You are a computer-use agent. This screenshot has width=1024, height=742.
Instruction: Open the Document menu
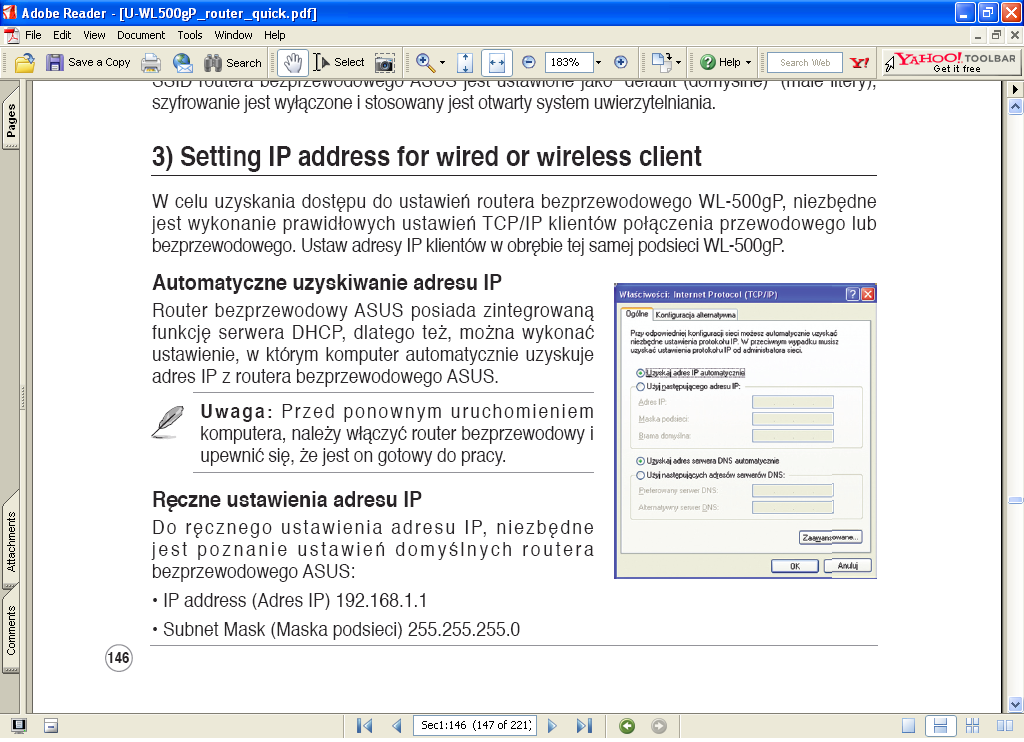(x=141, y=35)
